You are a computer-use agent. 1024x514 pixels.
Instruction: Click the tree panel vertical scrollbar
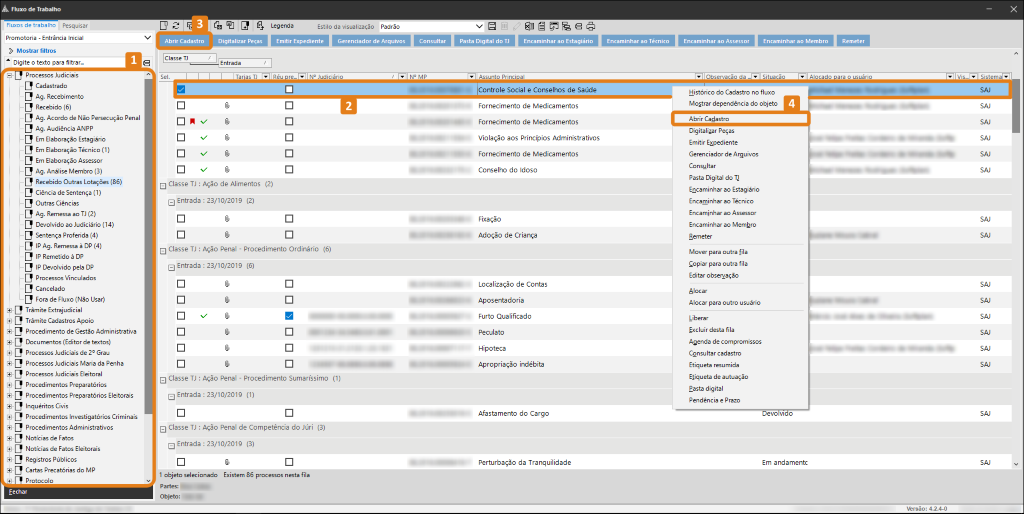[x=148, y=248]
